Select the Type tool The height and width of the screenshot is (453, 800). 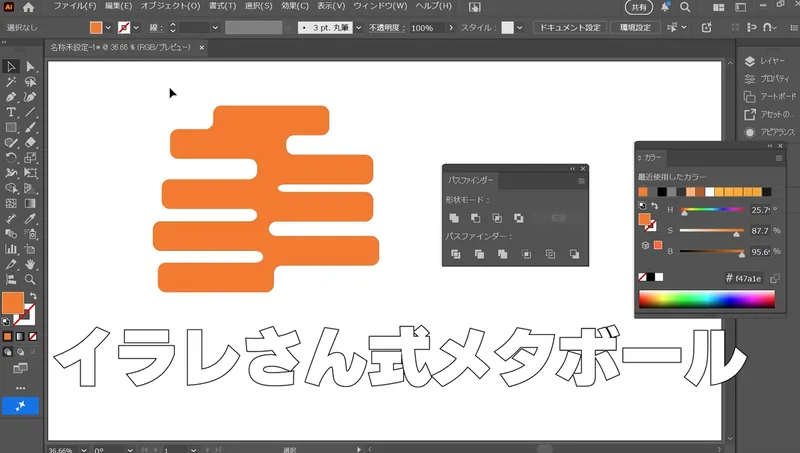(11, 113)
